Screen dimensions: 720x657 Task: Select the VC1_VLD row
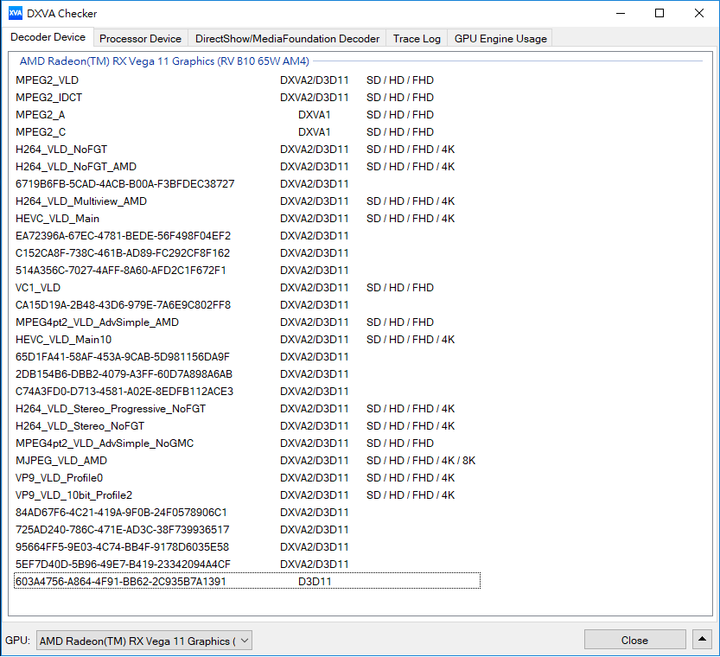coord(247,288)
